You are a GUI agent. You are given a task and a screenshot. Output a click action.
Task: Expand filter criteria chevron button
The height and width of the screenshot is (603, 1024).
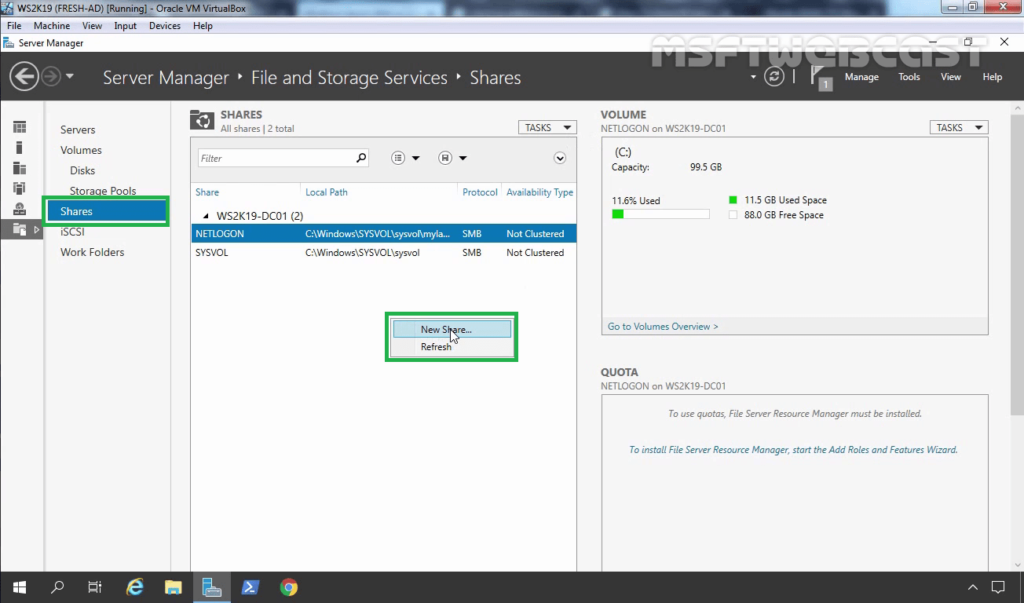(560, 158)
